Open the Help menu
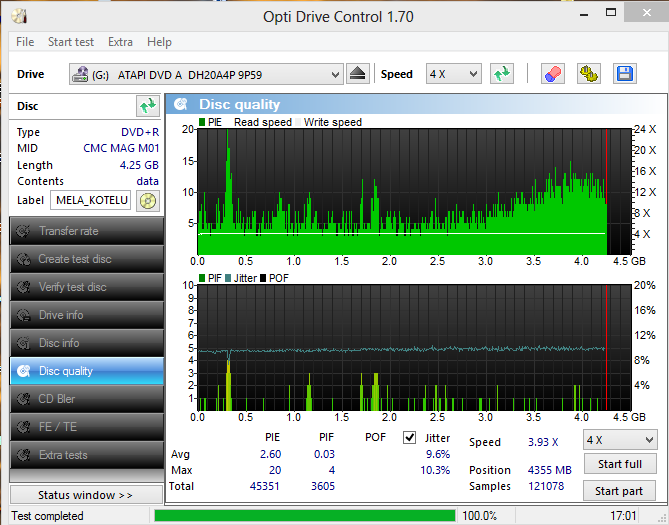This screenshot has height=525, width=669. 159,42
